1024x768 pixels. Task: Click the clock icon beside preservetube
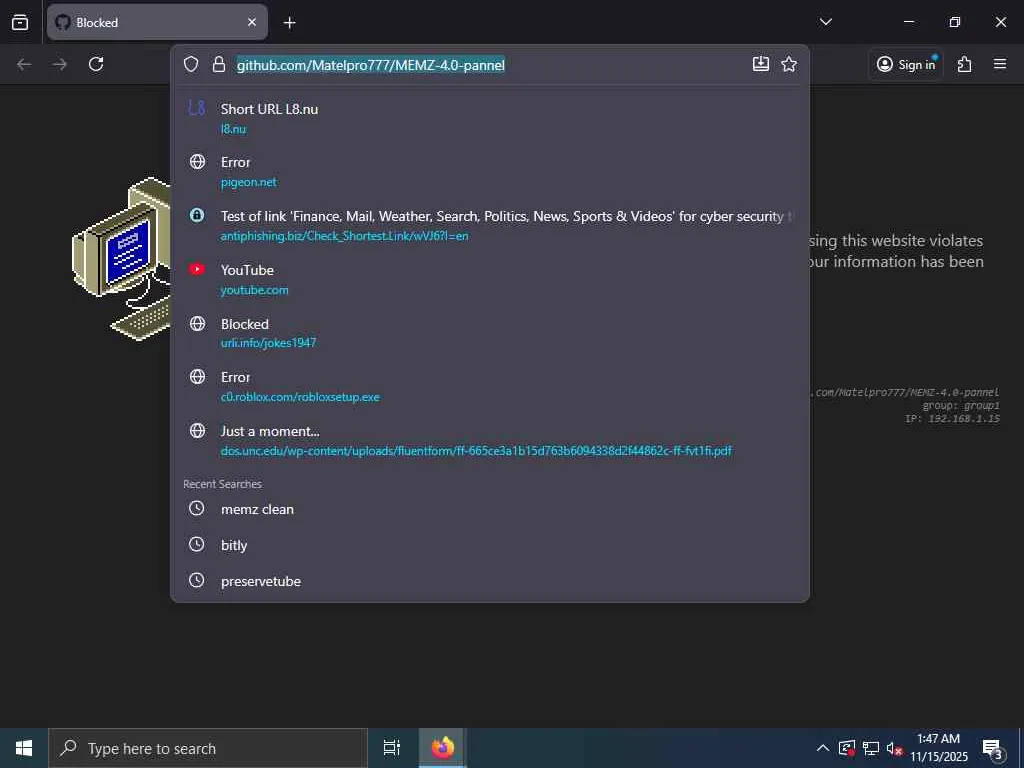(x=197, y=580)
